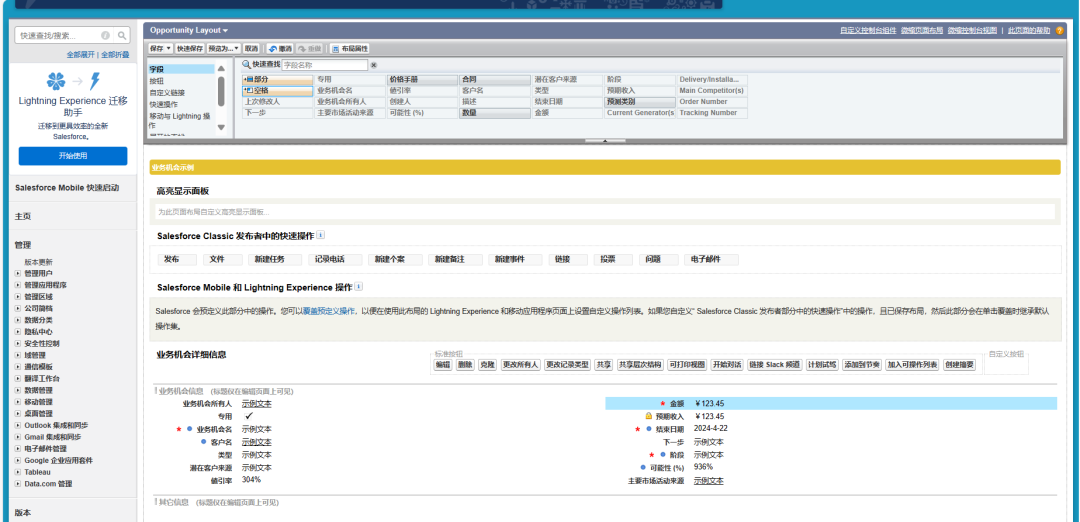
Task: Select the 预测类别 palette field
Action: (641, 102)
